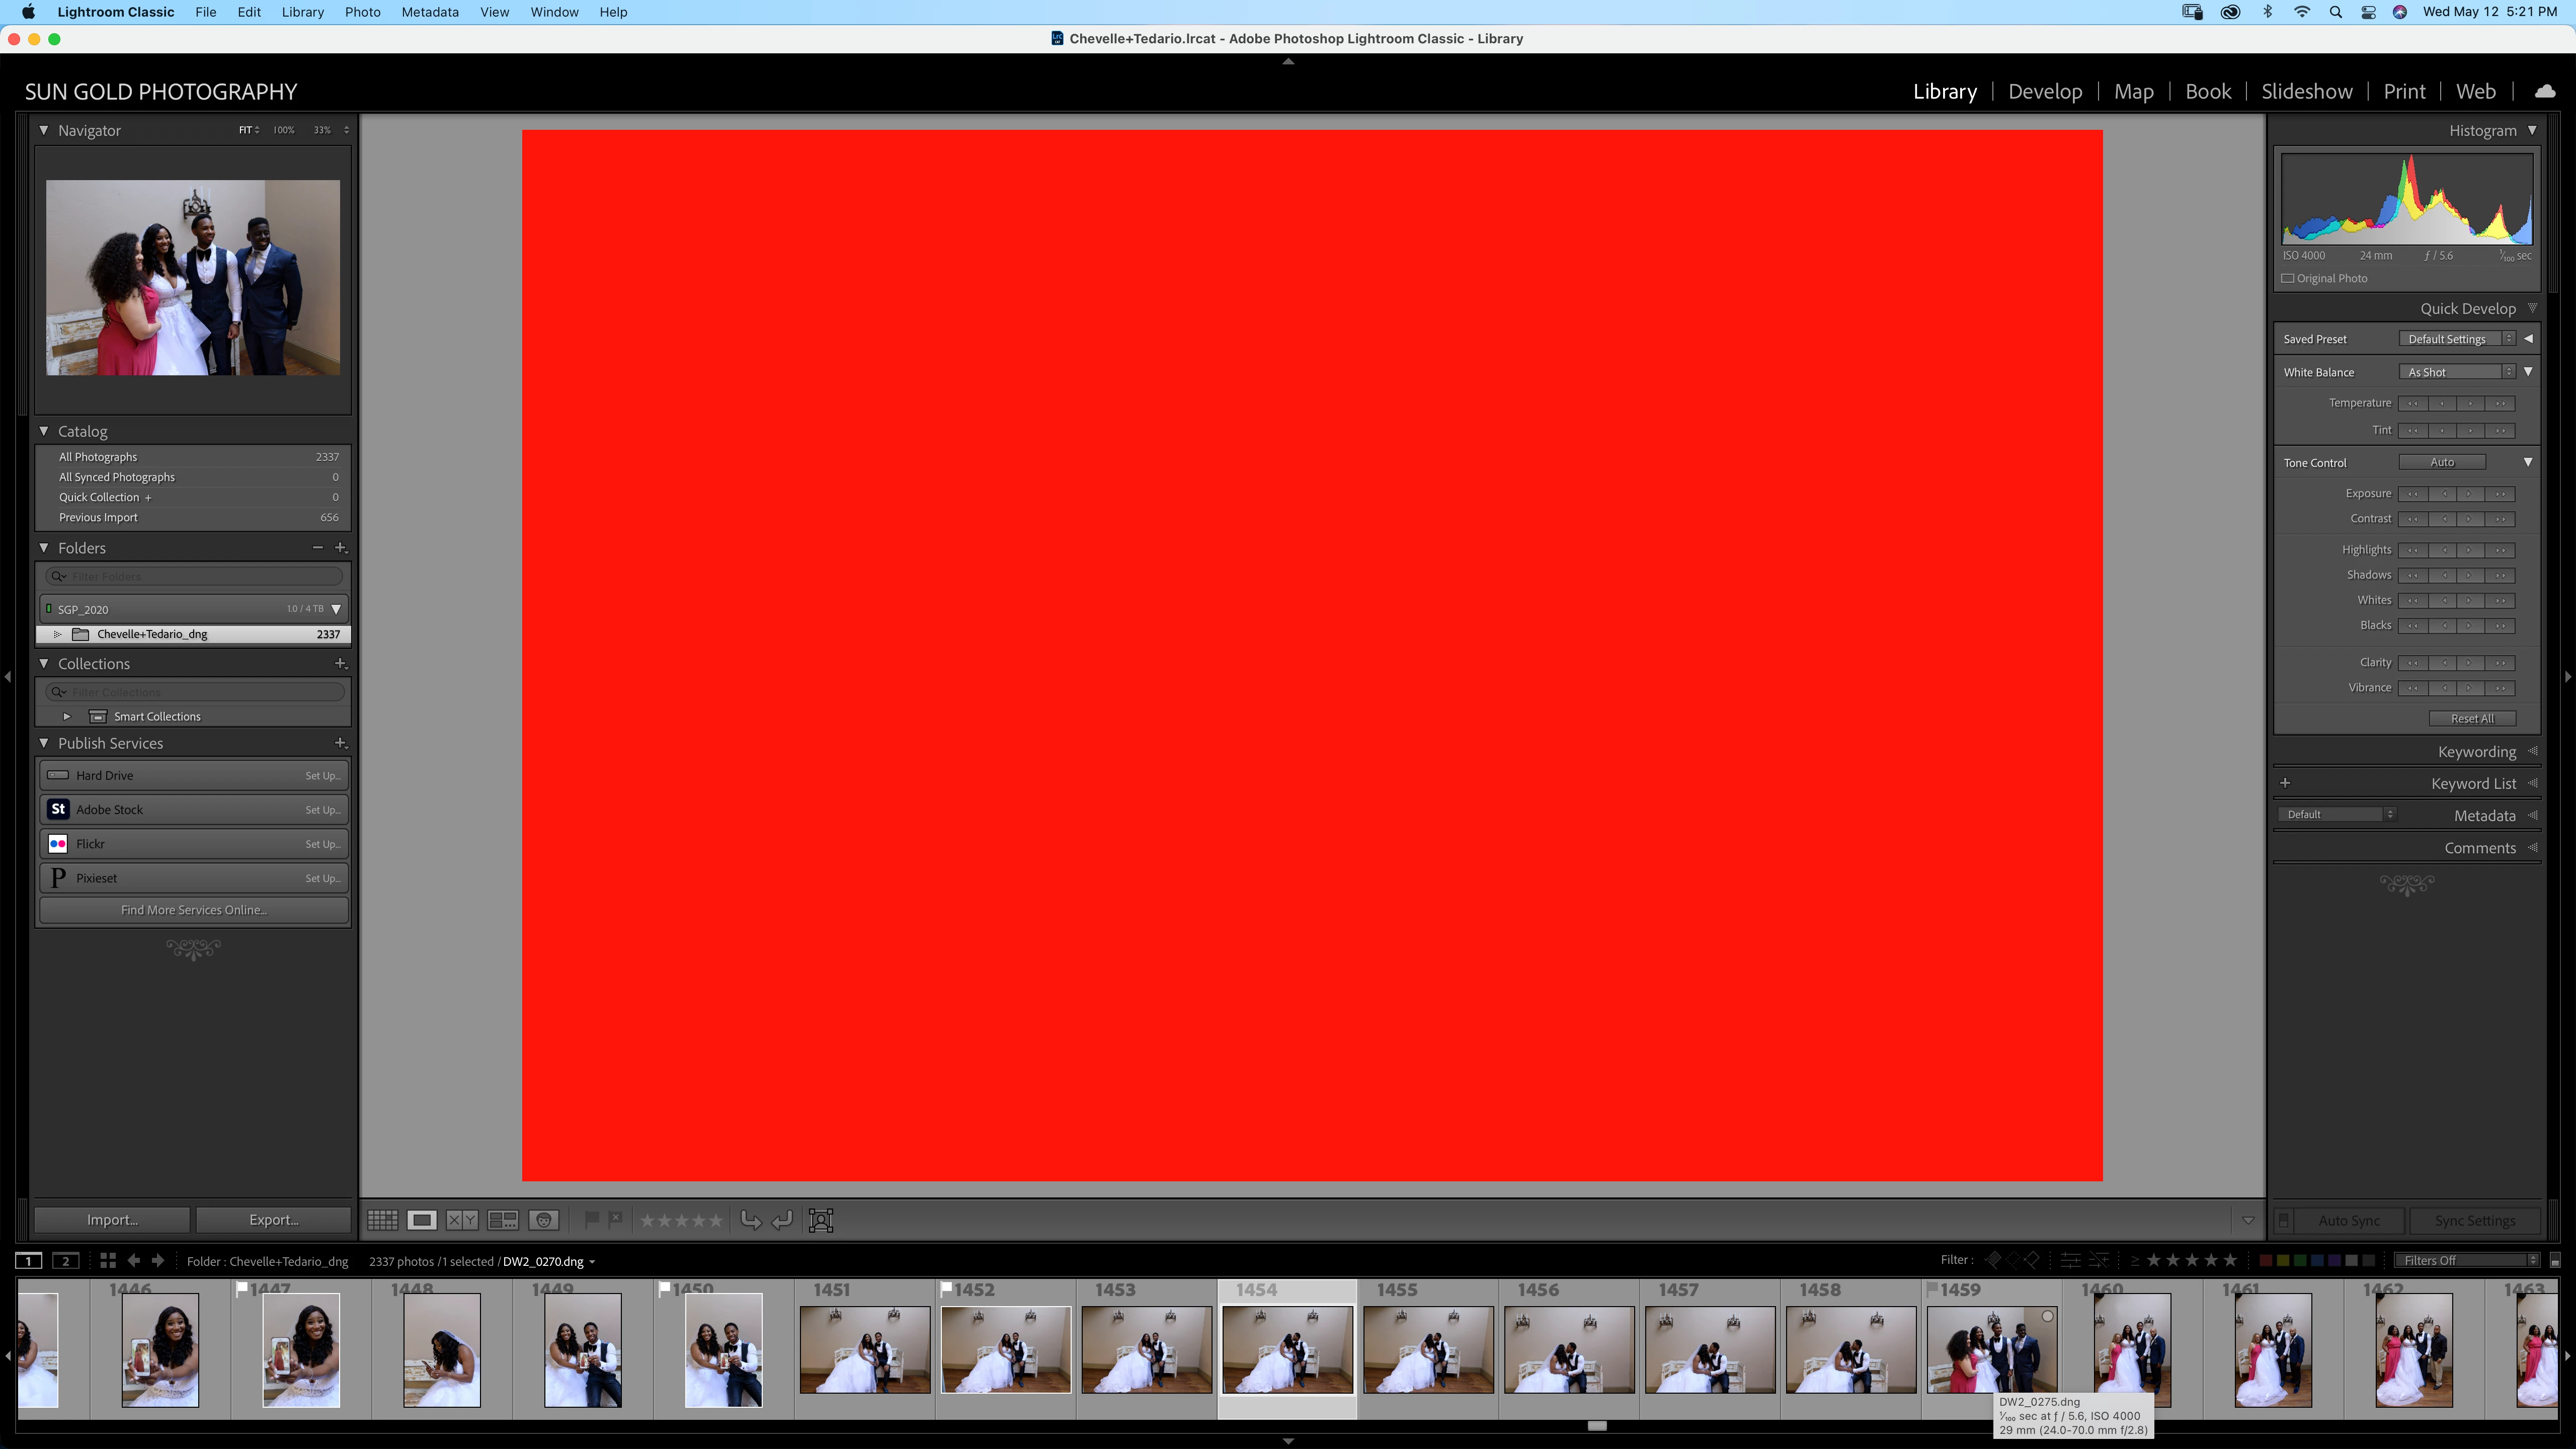Open the Metadata menu

(429, 12)
